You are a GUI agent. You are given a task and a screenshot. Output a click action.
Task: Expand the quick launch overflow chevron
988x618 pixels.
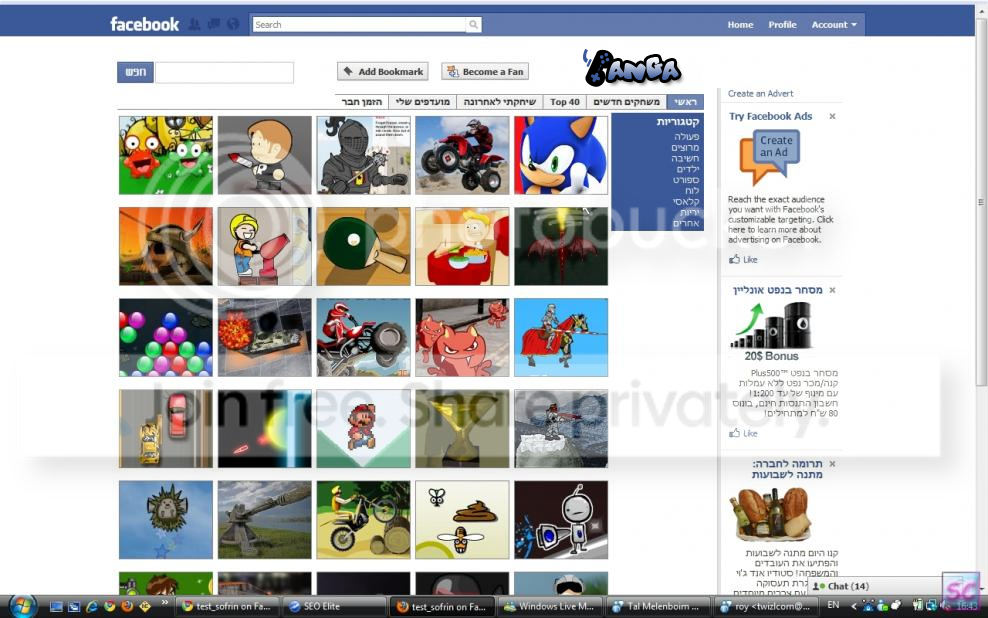click(x=164, y=604)
